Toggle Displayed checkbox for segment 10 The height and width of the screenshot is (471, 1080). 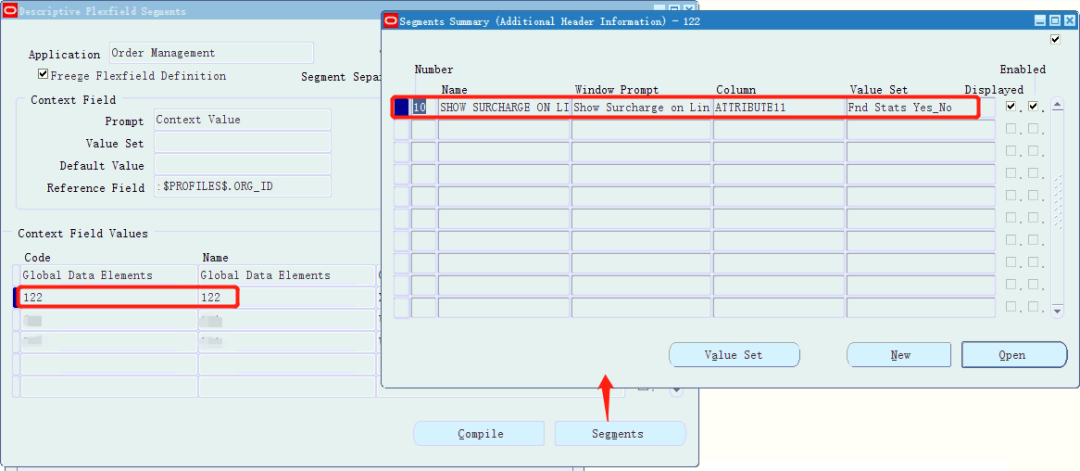(x=1011, y=106)
